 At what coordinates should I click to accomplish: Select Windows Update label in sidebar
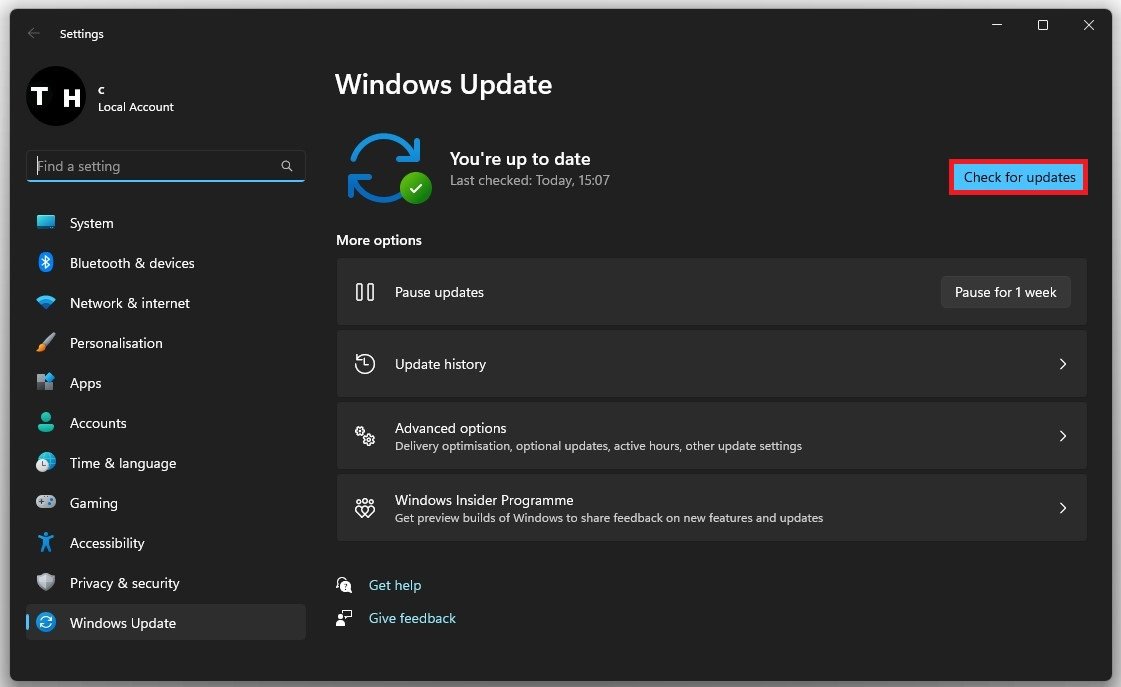(123, 623)
